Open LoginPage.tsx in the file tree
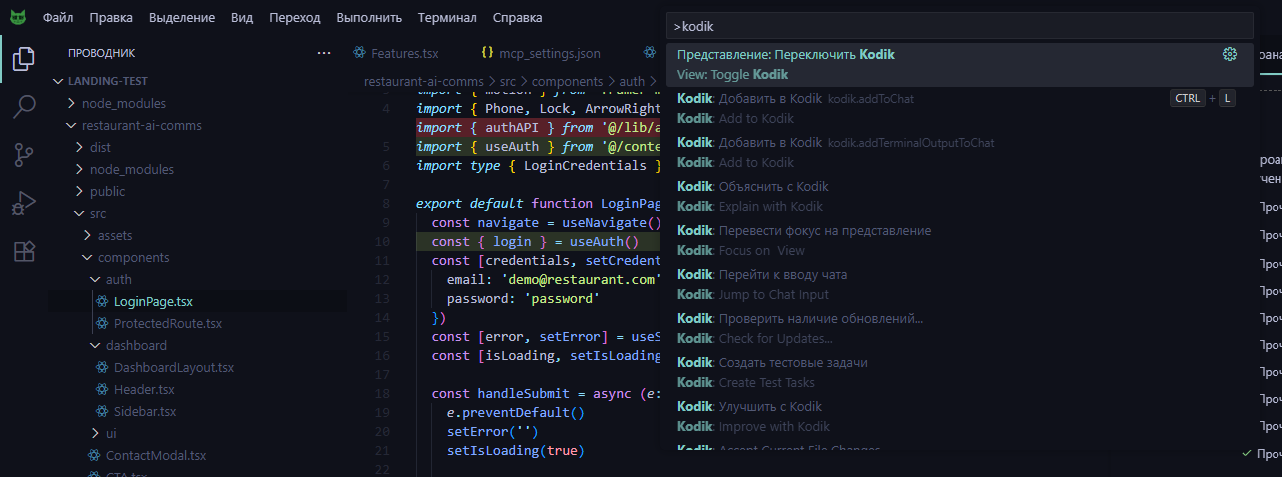 (x=153, y=301)
